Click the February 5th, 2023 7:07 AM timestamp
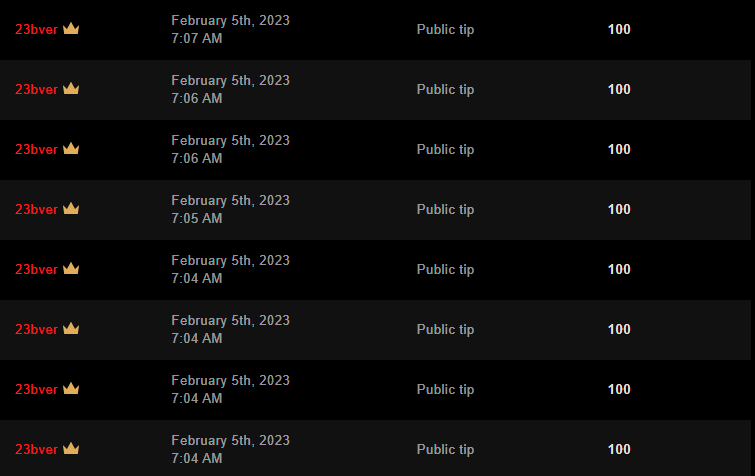The height and width of the screenshot is (476, 755). point(230,29)
